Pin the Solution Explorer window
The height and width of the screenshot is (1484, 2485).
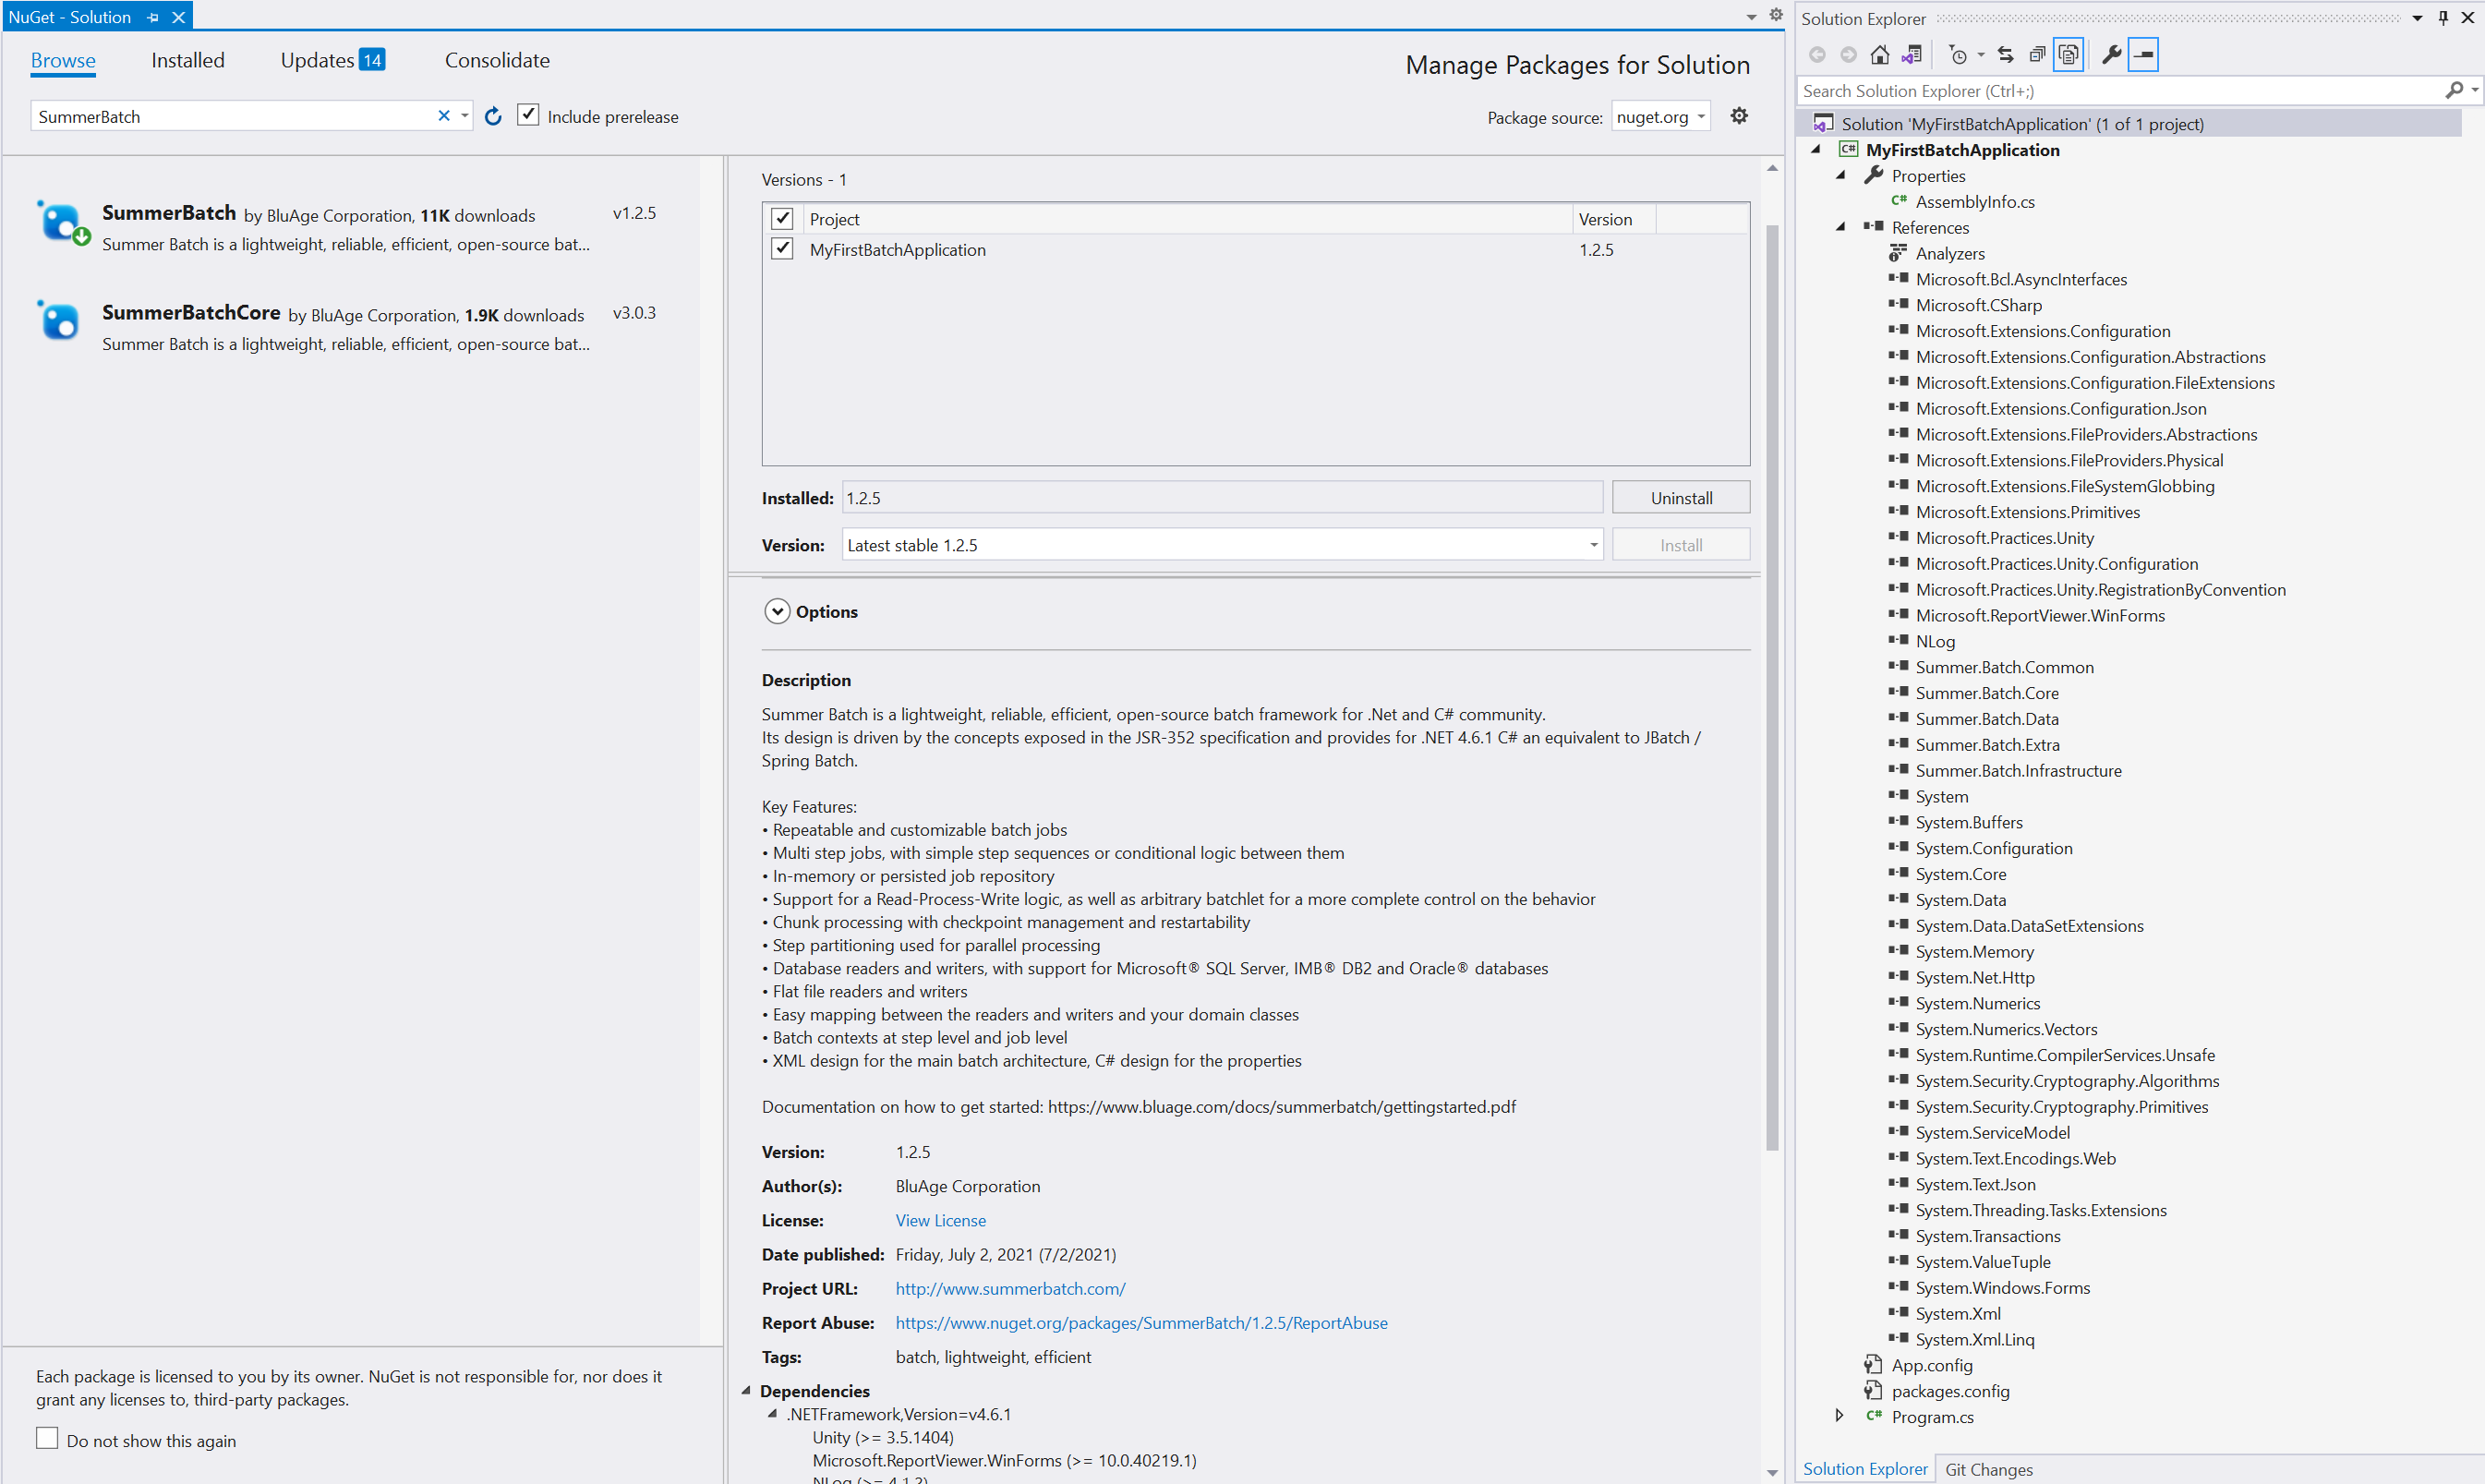[2443, 18]
